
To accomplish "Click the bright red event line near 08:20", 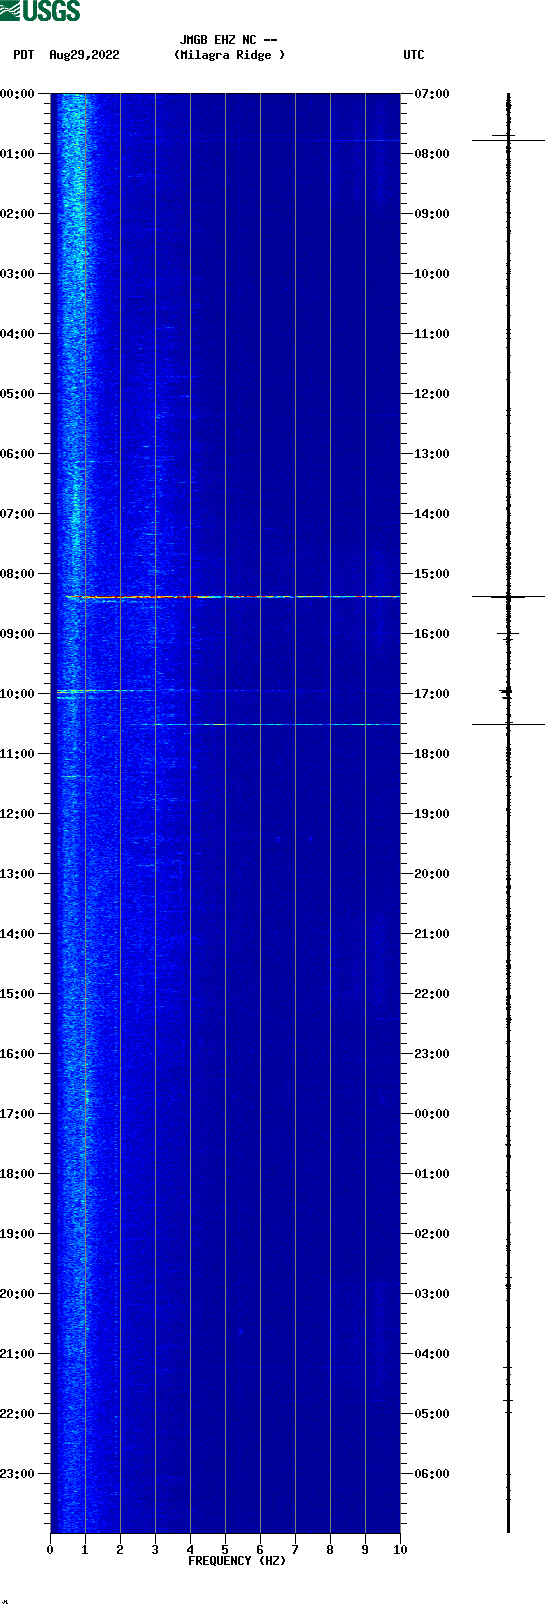I will [233, 596].
